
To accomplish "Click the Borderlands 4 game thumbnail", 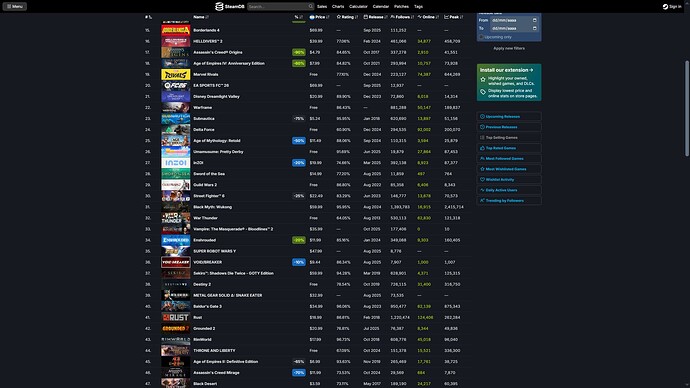I will click(x=176, y=30).
